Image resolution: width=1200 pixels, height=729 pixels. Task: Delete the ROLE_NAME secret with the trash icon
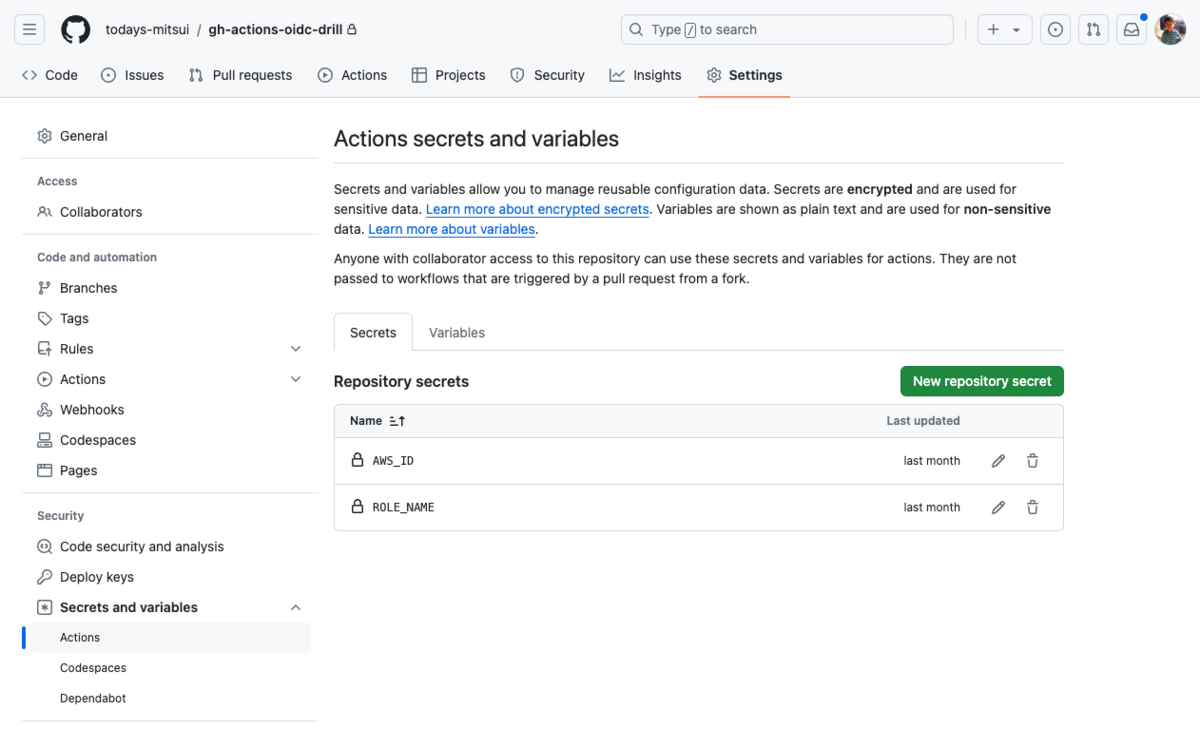[x=1032, y=507]
